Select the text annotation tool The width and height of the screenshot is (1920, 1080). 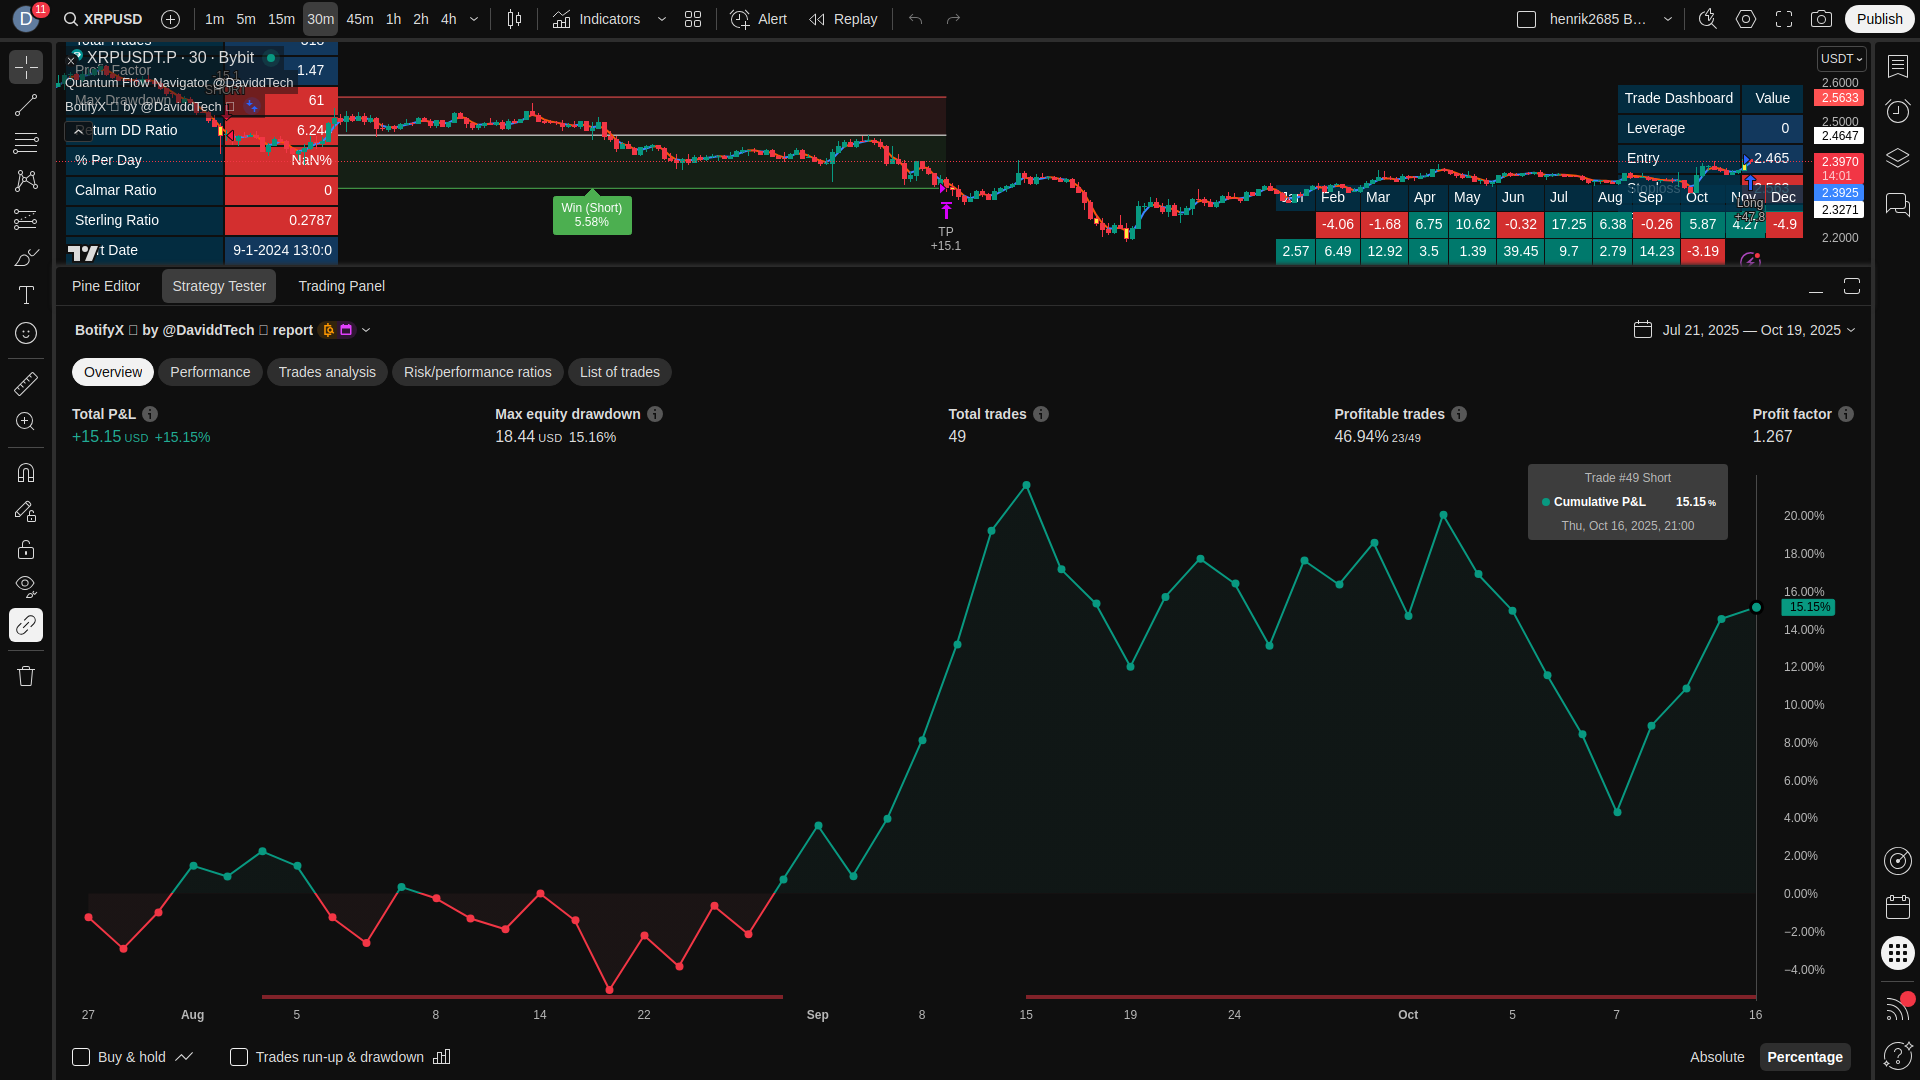(x=26, y=295)
